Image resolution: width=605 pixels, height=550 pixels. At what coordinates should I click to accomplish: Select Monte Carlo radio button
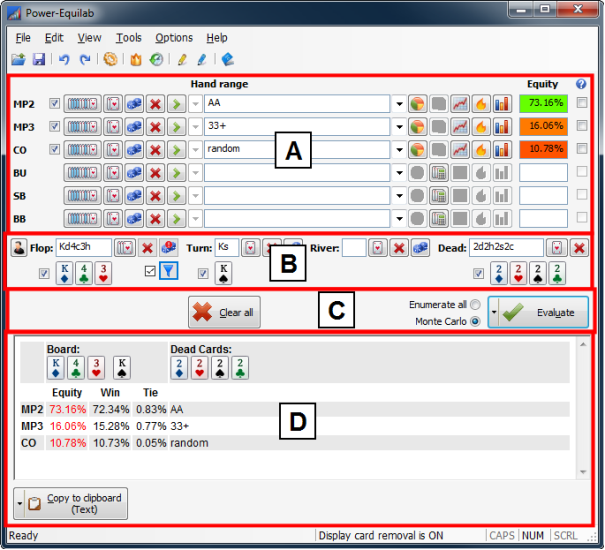tap(475, 322)
